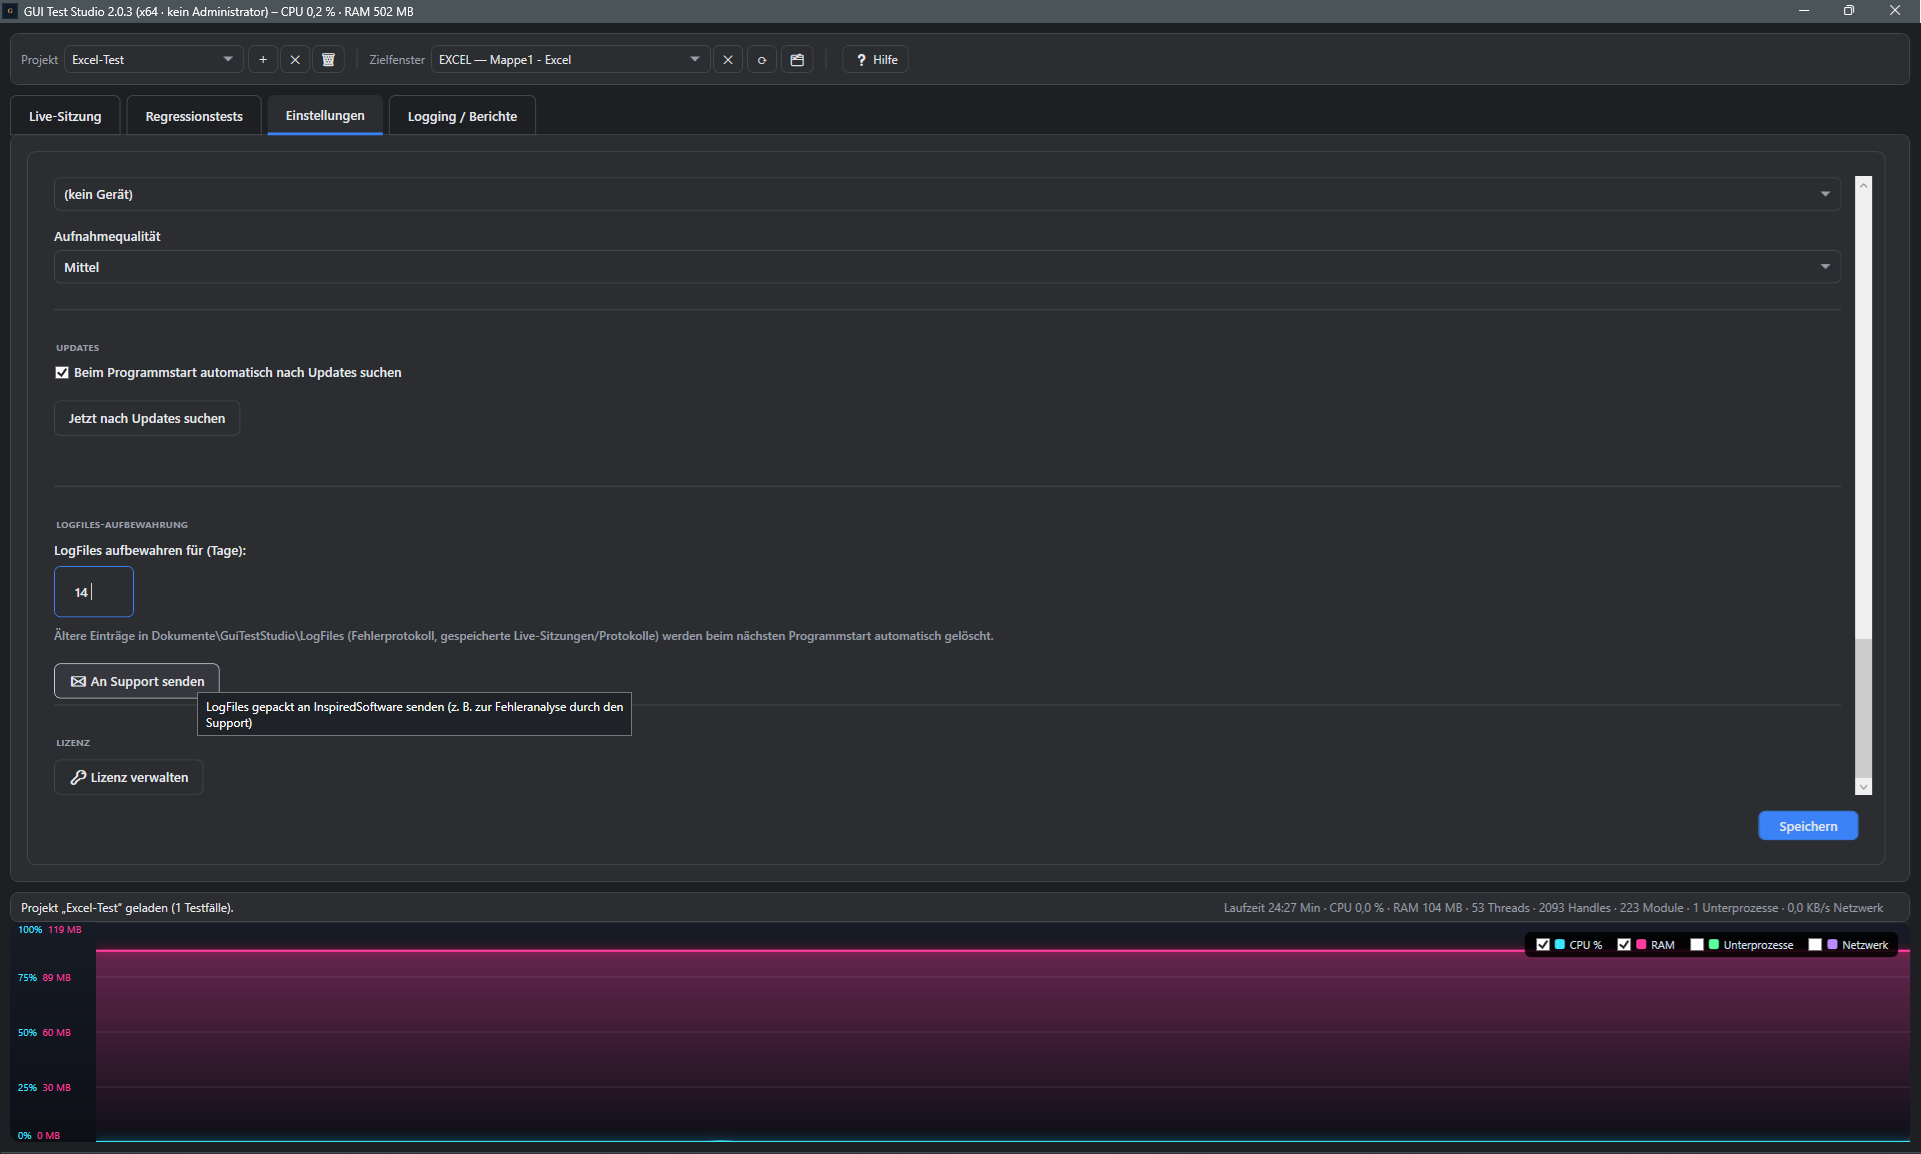
Task: Delete project using trash bin icon
Action: click(x=328, y=60)
